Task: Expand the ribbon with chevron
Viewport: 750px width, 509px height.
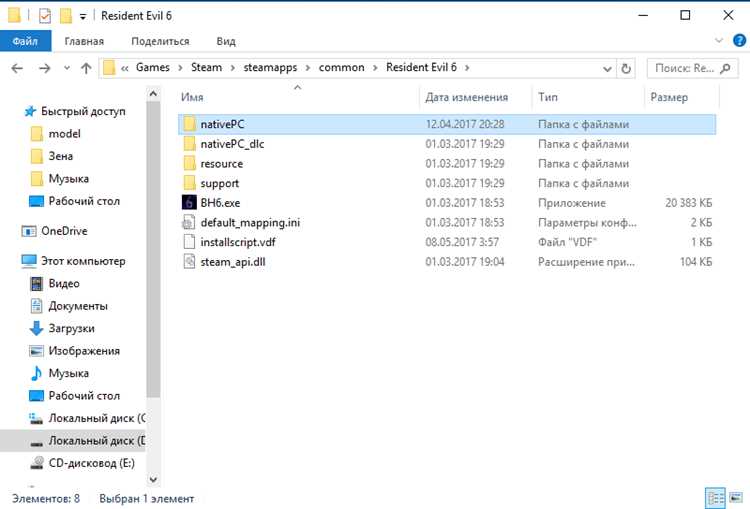Action: coord(719,41)
